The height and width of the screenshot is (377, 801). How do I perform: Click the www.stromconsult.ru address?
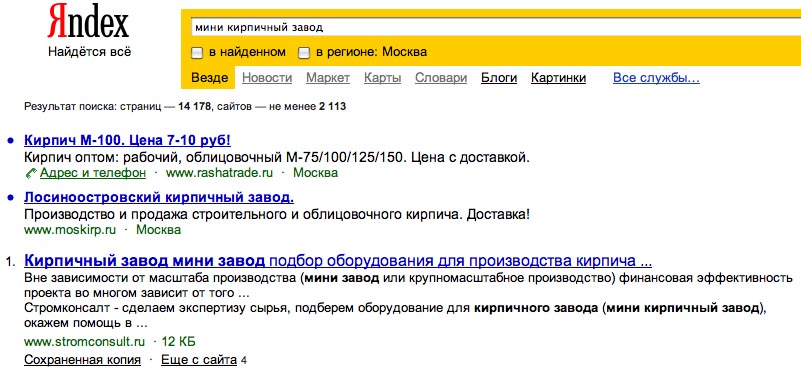pyautogui.click(x=84, y=341)
